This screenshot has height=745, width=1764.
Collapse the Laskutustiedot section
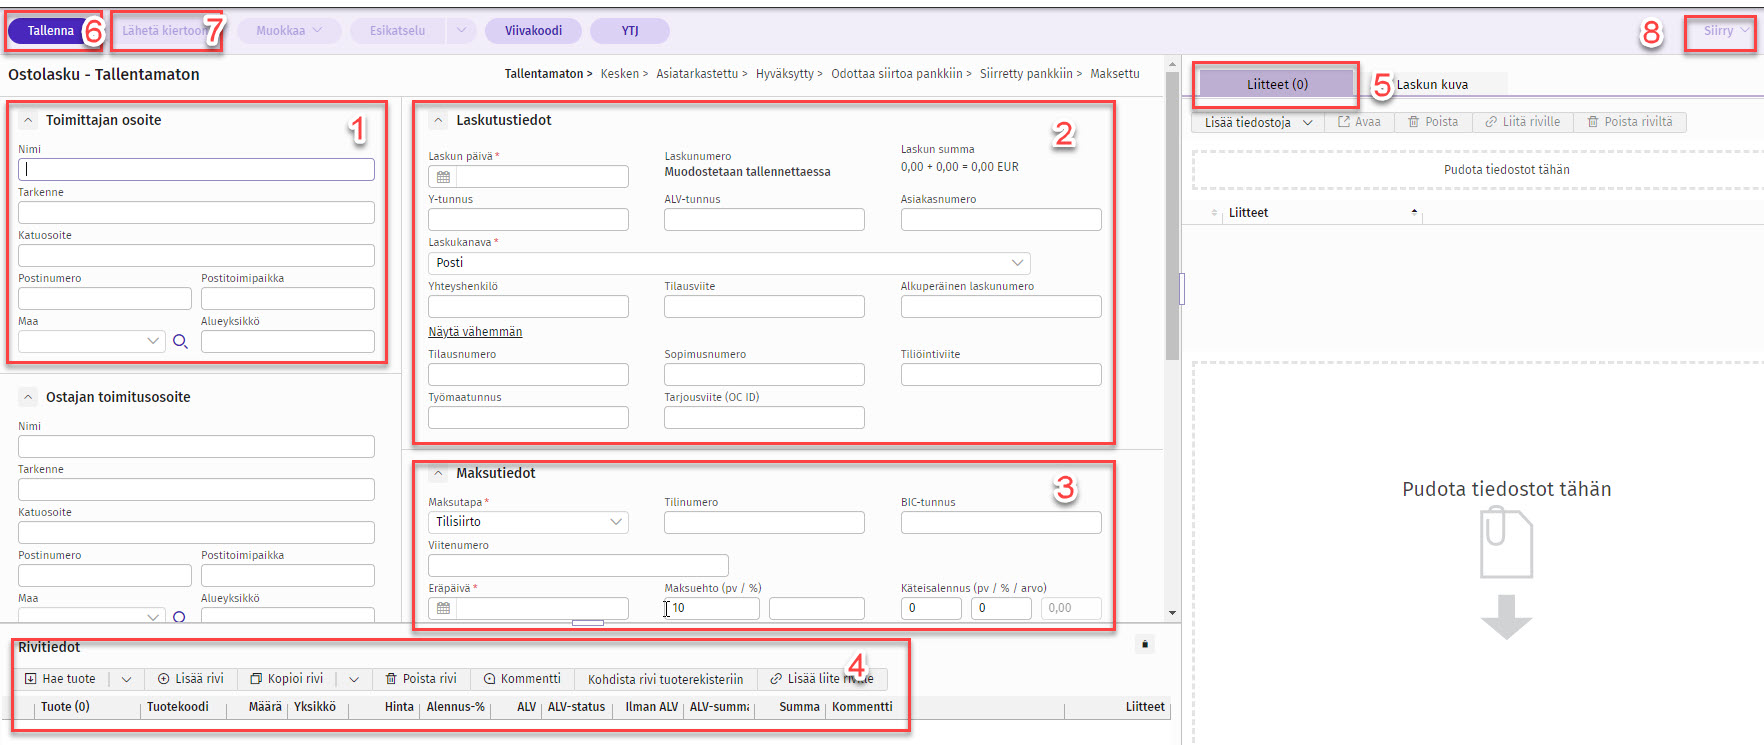click(x=438, y=120)
